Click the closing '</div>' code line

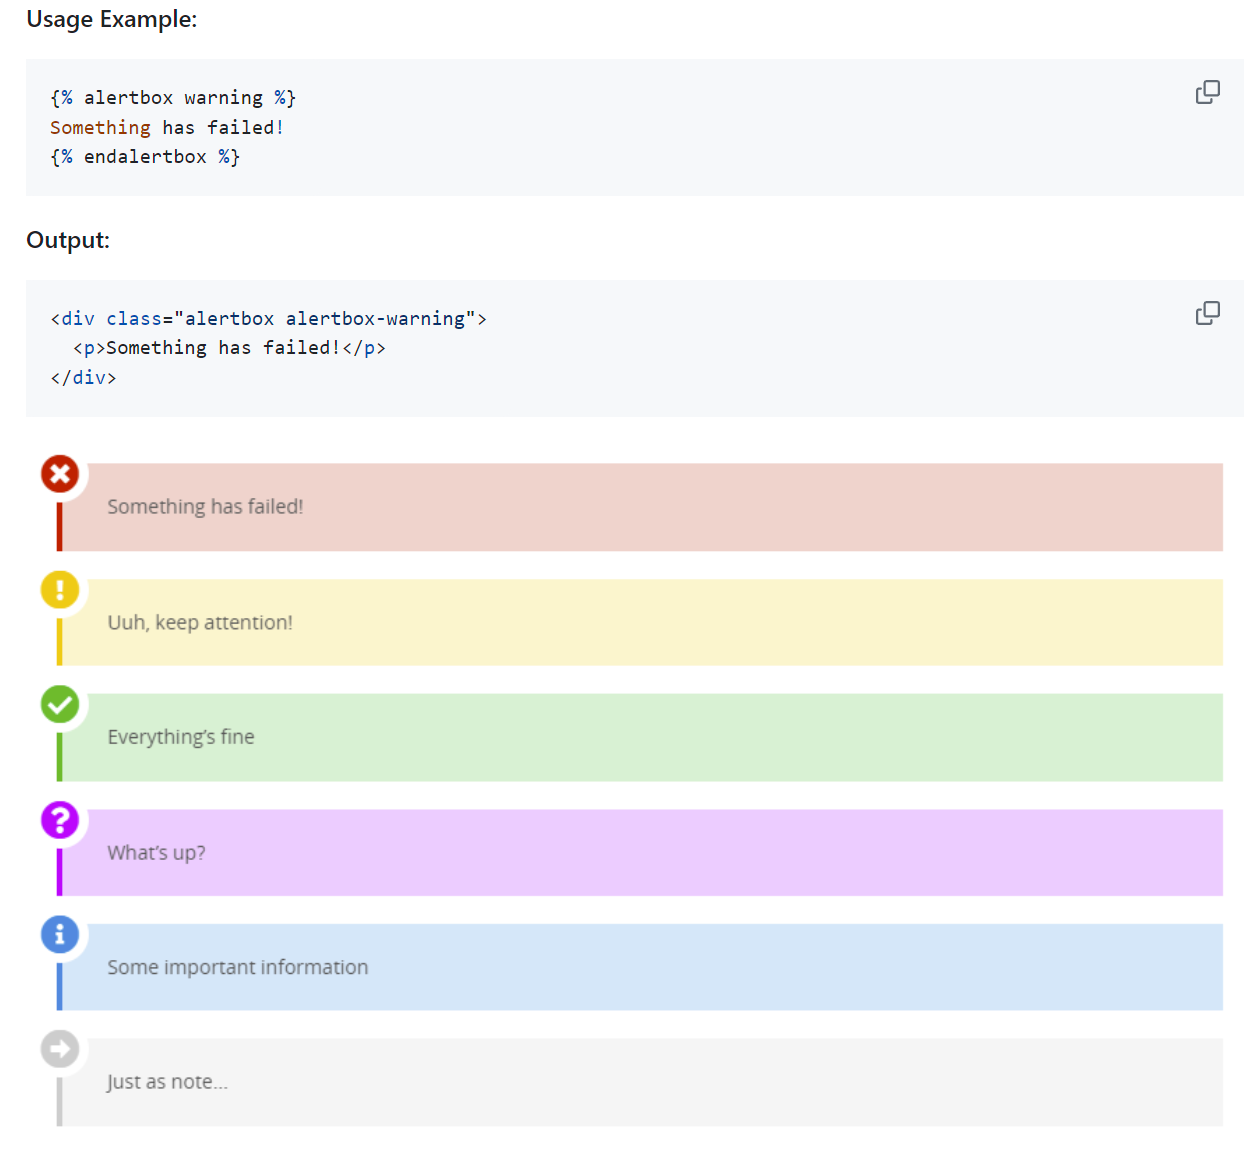tap(83, 378)
